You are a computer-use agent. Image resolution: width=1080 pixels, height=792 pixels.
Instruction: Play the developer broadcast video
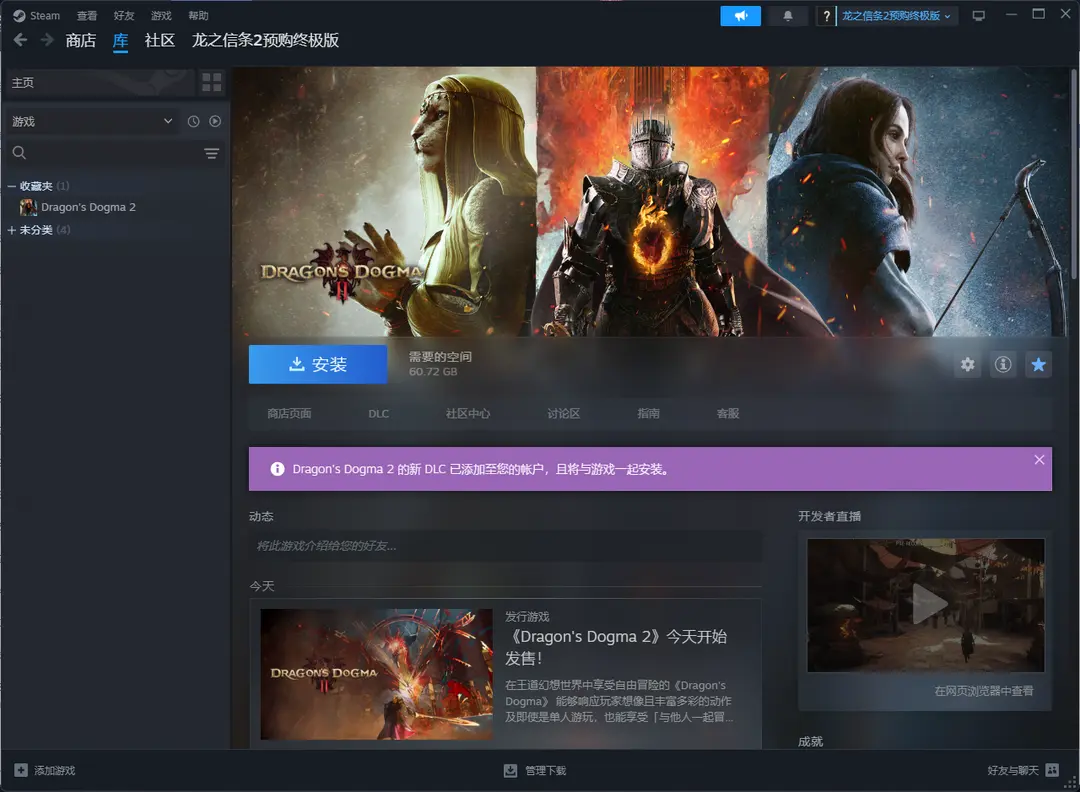click(926, 605)
